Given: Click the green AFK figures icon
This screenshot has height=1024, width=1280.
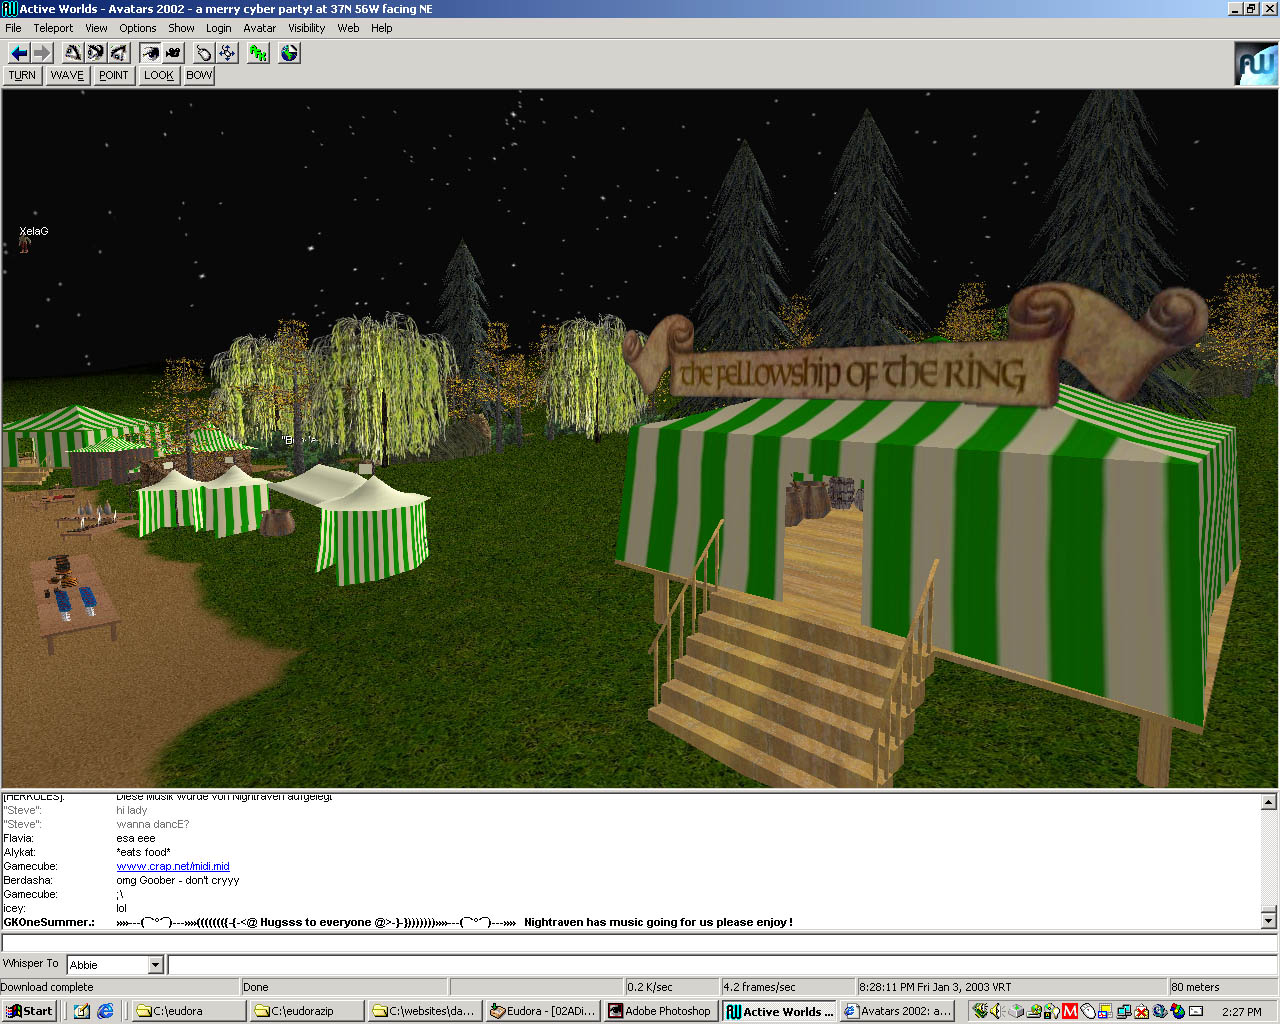Looking at the screenshot, I should tap(258, 53).
